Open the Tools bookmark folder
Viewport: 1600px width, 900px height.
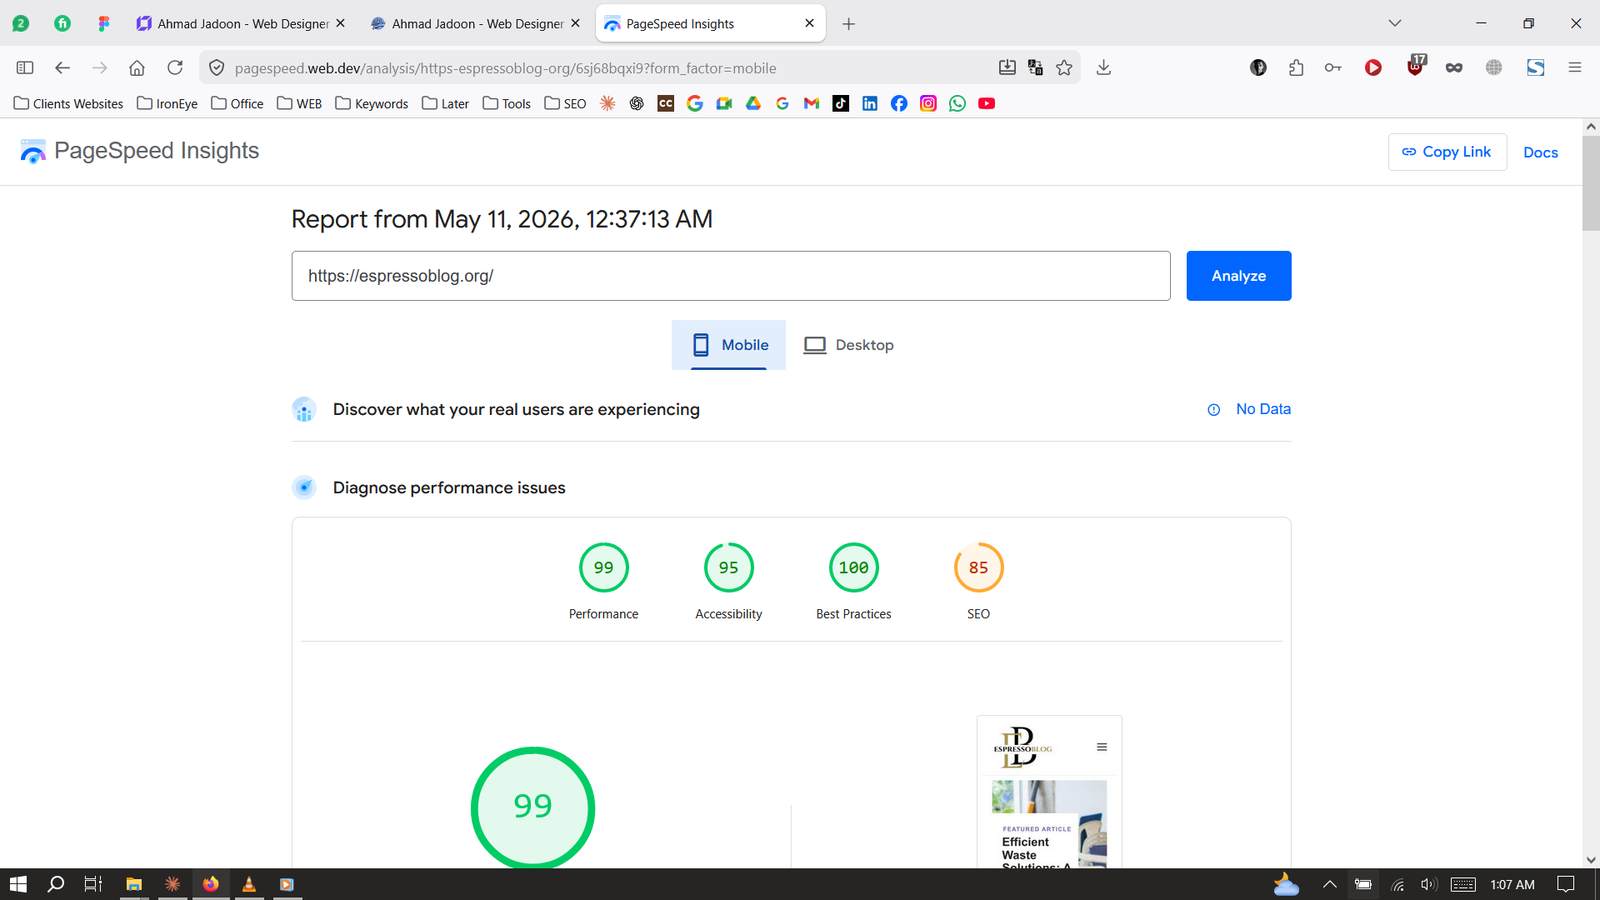(x=506, y=104)
